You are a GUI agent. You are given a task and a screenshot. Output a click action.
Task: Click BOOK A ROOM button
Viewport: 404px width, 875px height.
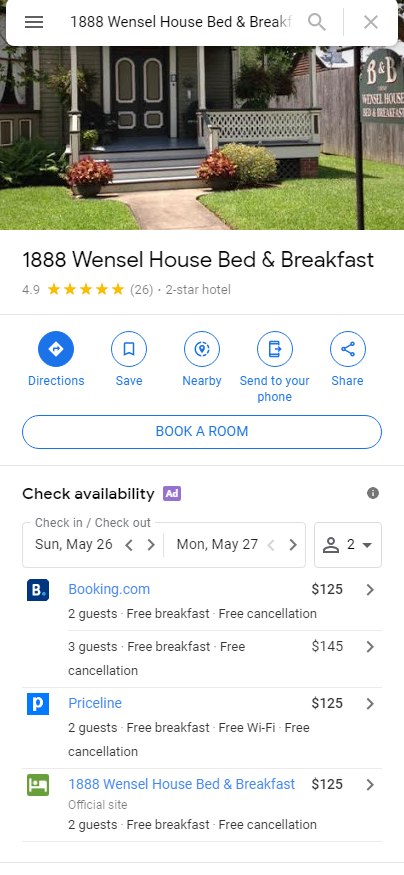coord(202,432)
